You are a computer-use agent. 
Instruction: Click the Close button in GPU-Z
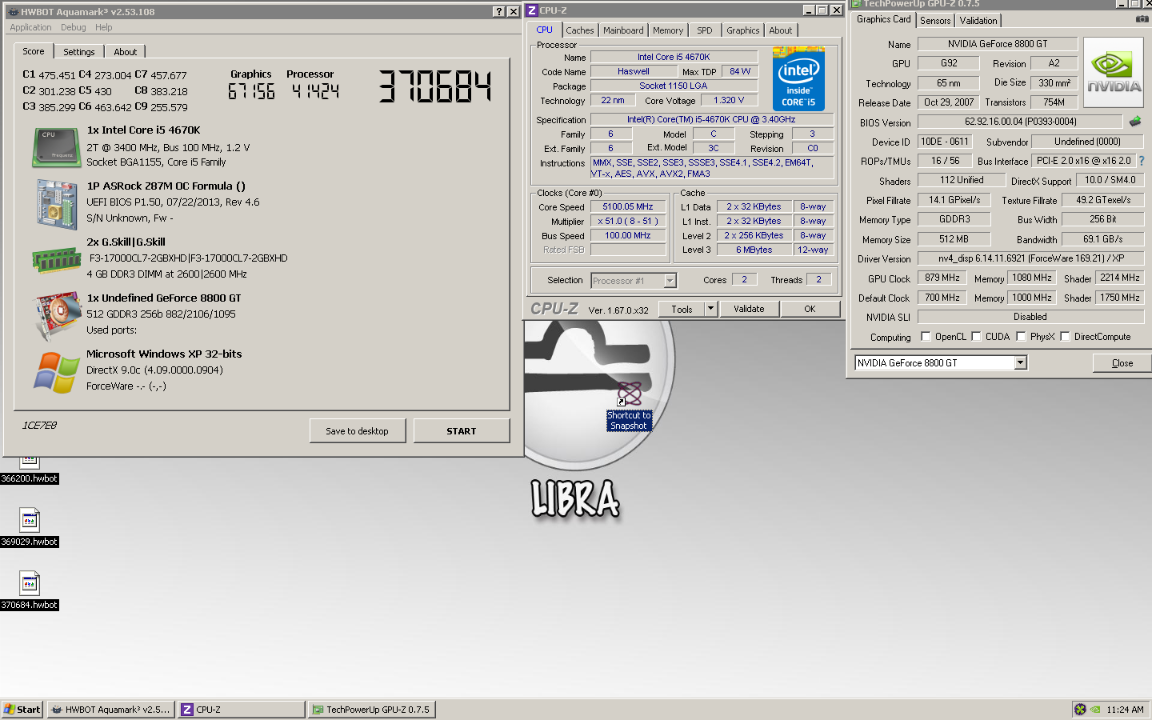coord(1122,363)
